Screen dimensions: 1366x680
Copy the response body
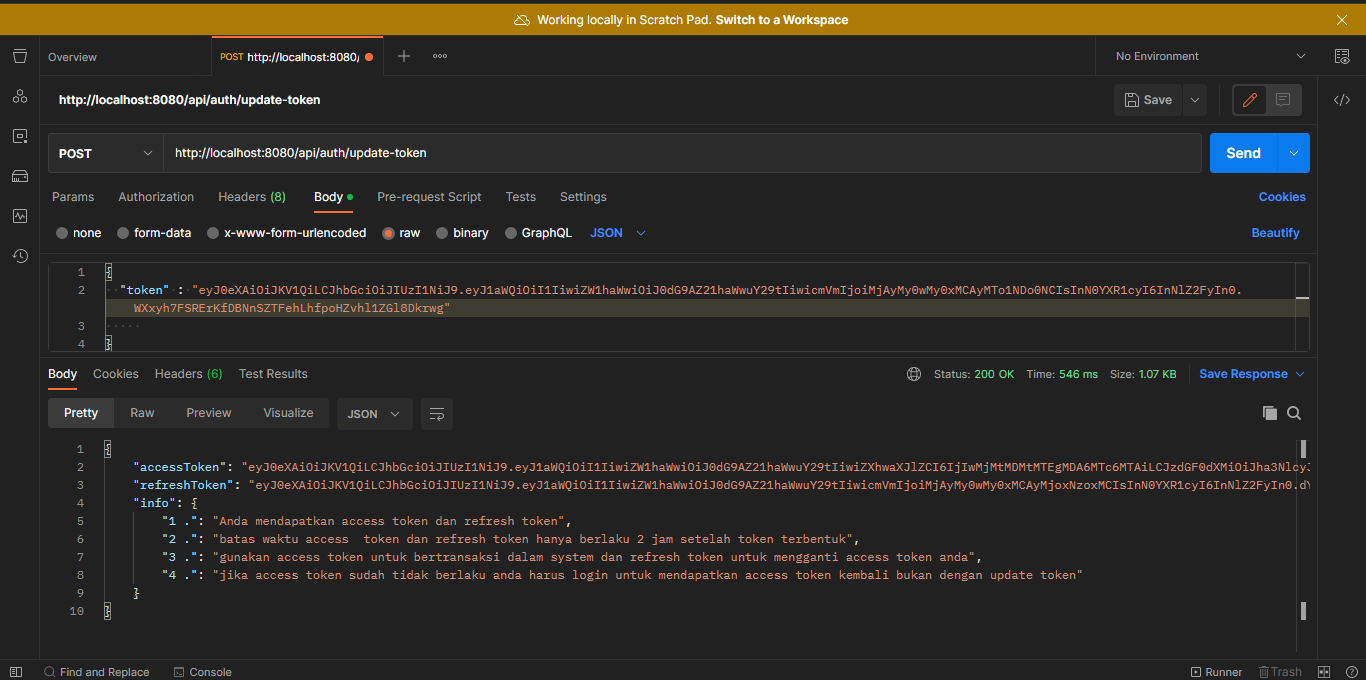[1270, 413]
